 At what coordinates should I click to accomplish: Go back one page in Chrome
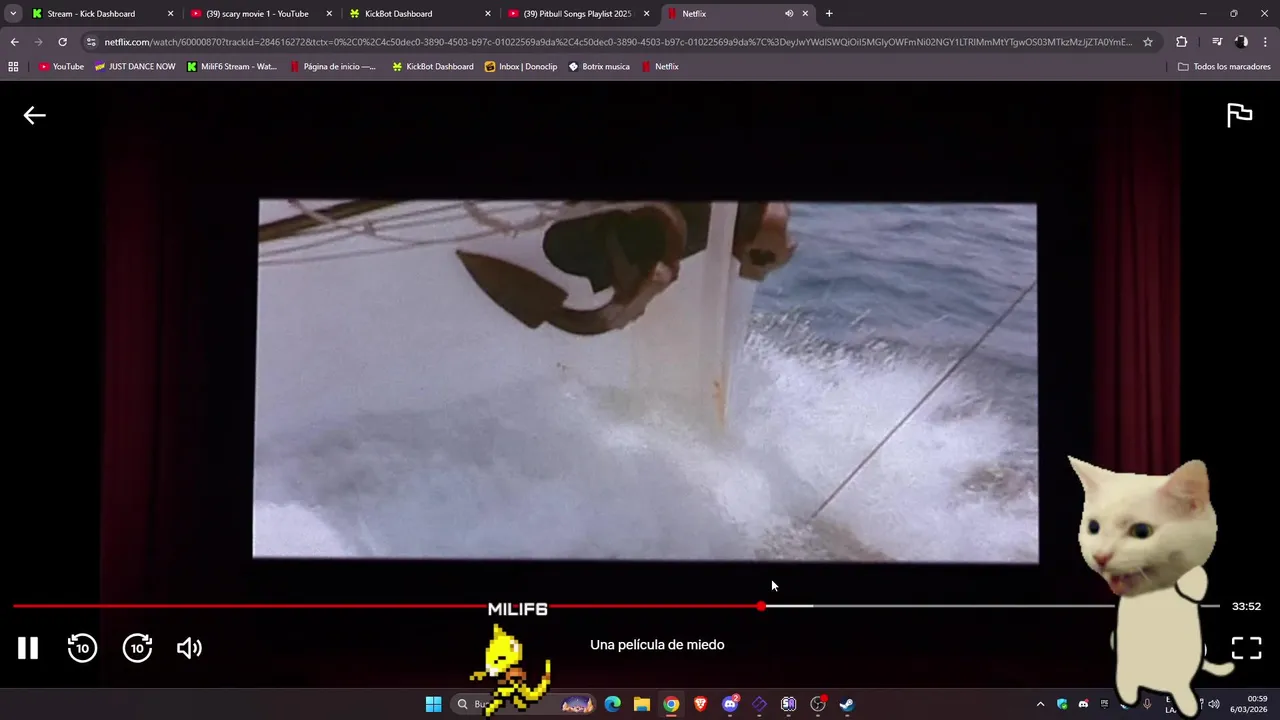pos(14,42)
